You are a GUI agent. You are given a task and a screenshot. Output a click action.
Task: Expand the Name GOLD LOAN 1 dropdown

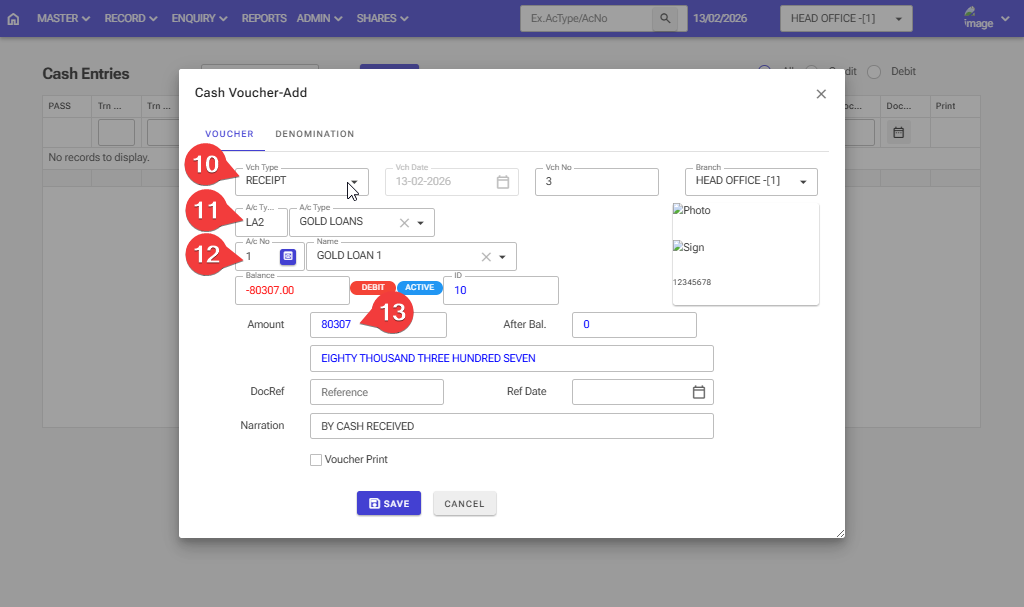click(502, 257)
